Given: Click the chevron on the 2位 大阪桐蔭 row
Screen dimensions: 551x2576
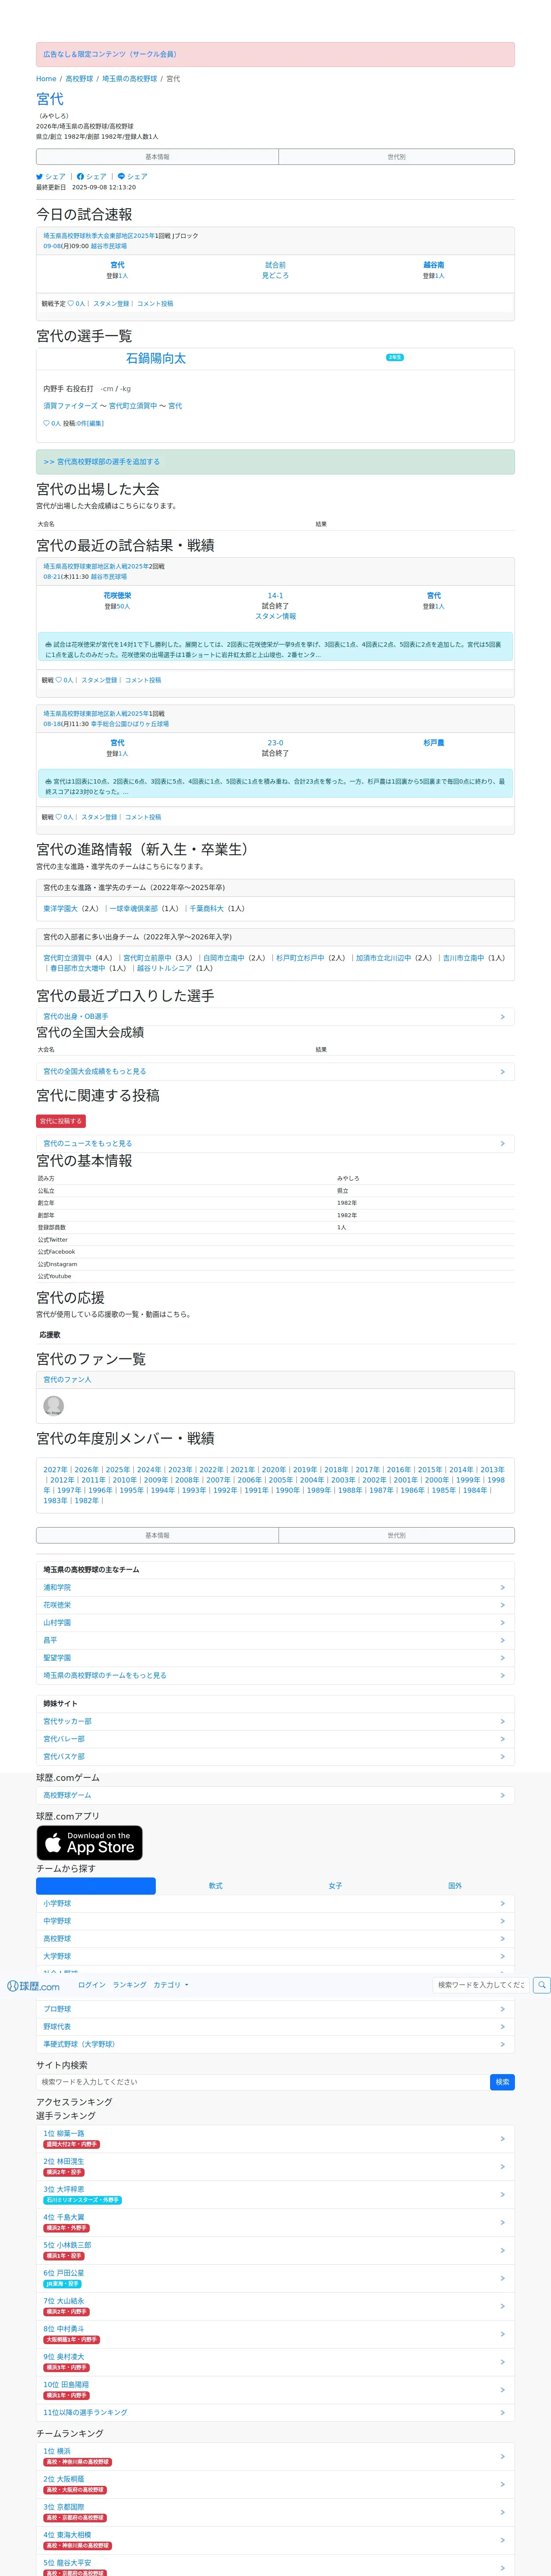Looking at the screenshot, I should (502, 2485).
